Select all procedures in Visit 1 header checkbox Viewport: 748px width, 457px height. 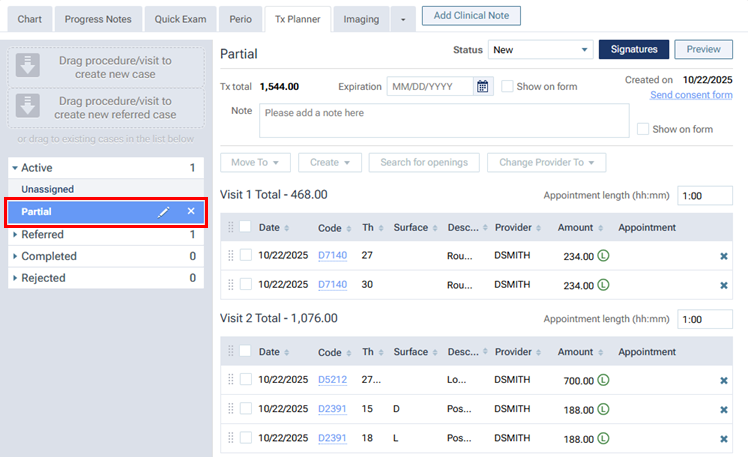[x=245, y=227]
